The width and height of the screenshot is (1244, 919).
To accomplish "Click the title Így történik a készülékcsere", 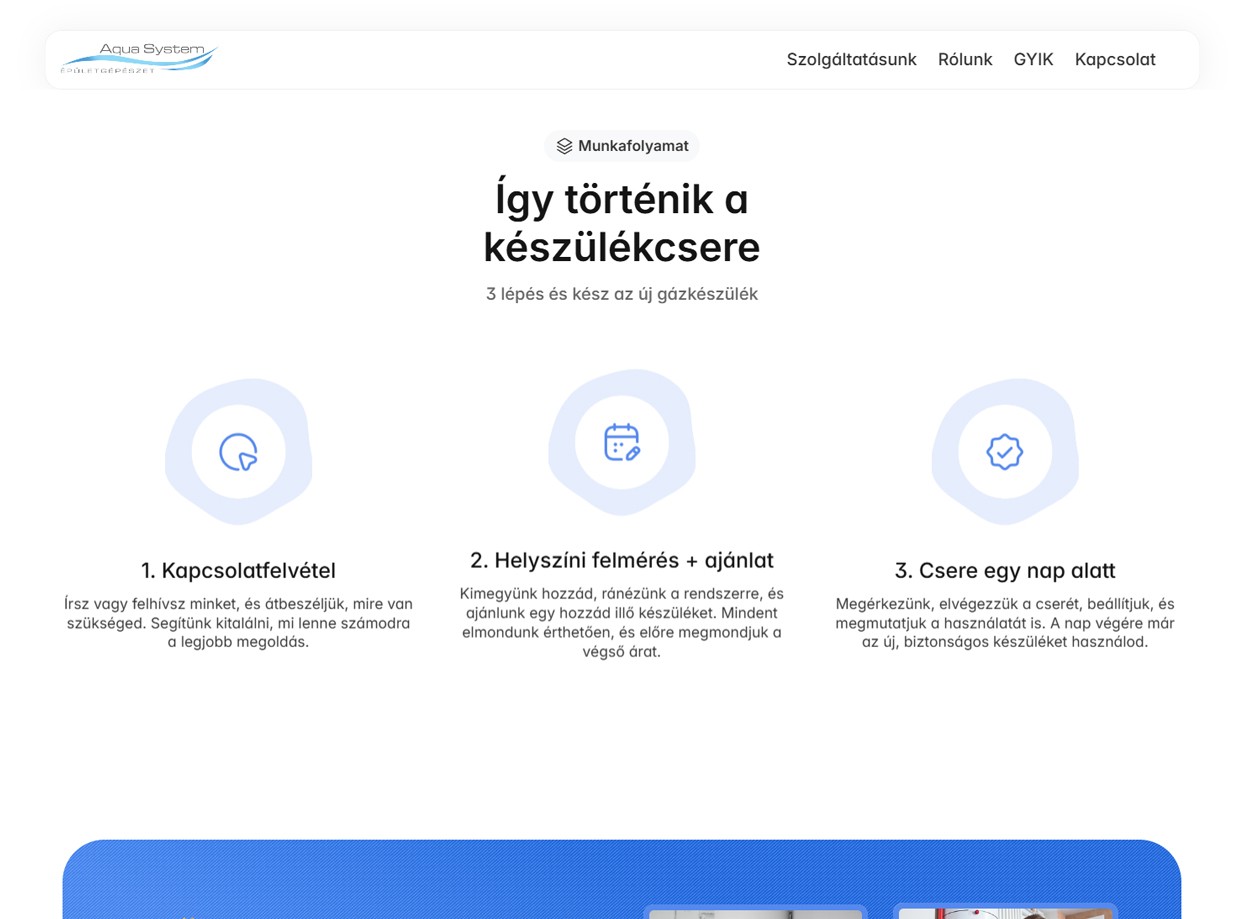I will pyautogui.click(x=621, y=222).
